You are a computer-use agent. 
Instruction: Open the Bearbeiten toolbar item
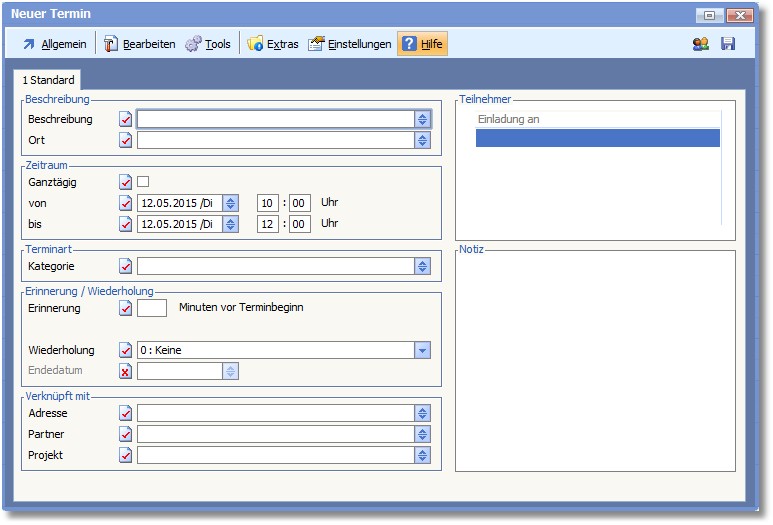[x=140, y=44]
